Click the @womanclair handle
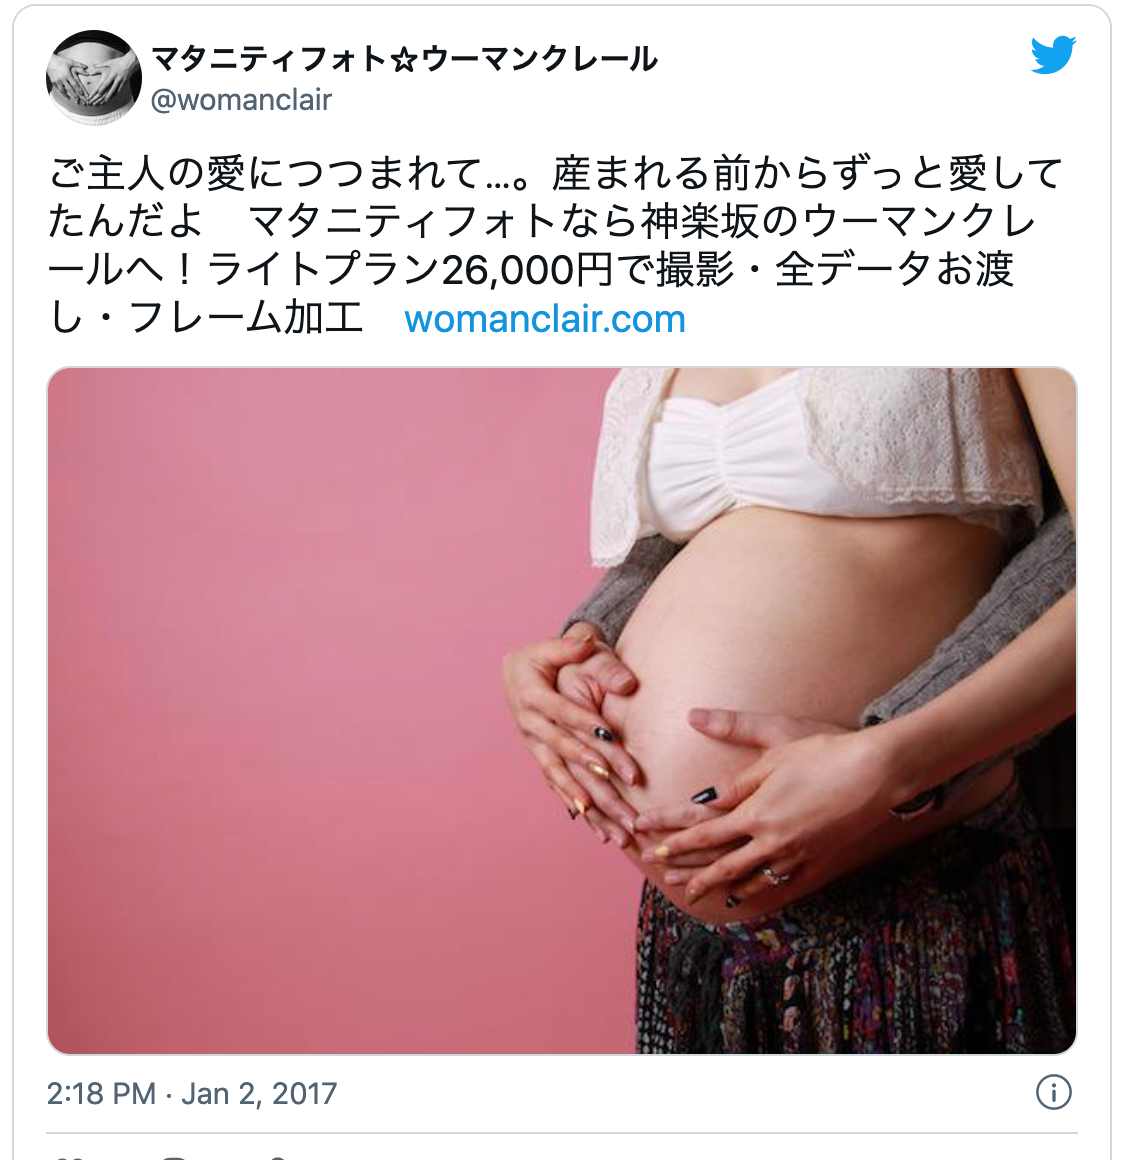1122x1160 pixels. [x=241, y=100]
